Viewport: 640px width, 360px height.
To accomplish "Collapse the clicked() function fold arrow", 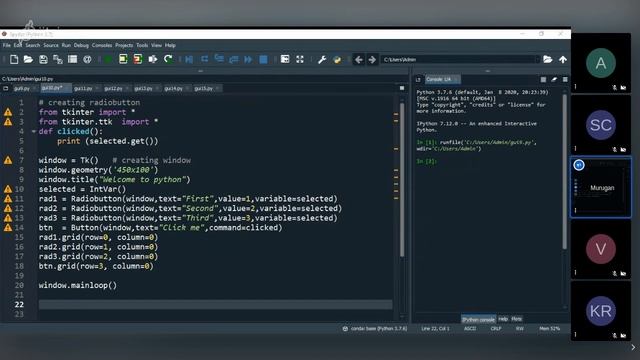I will [33, 131].
